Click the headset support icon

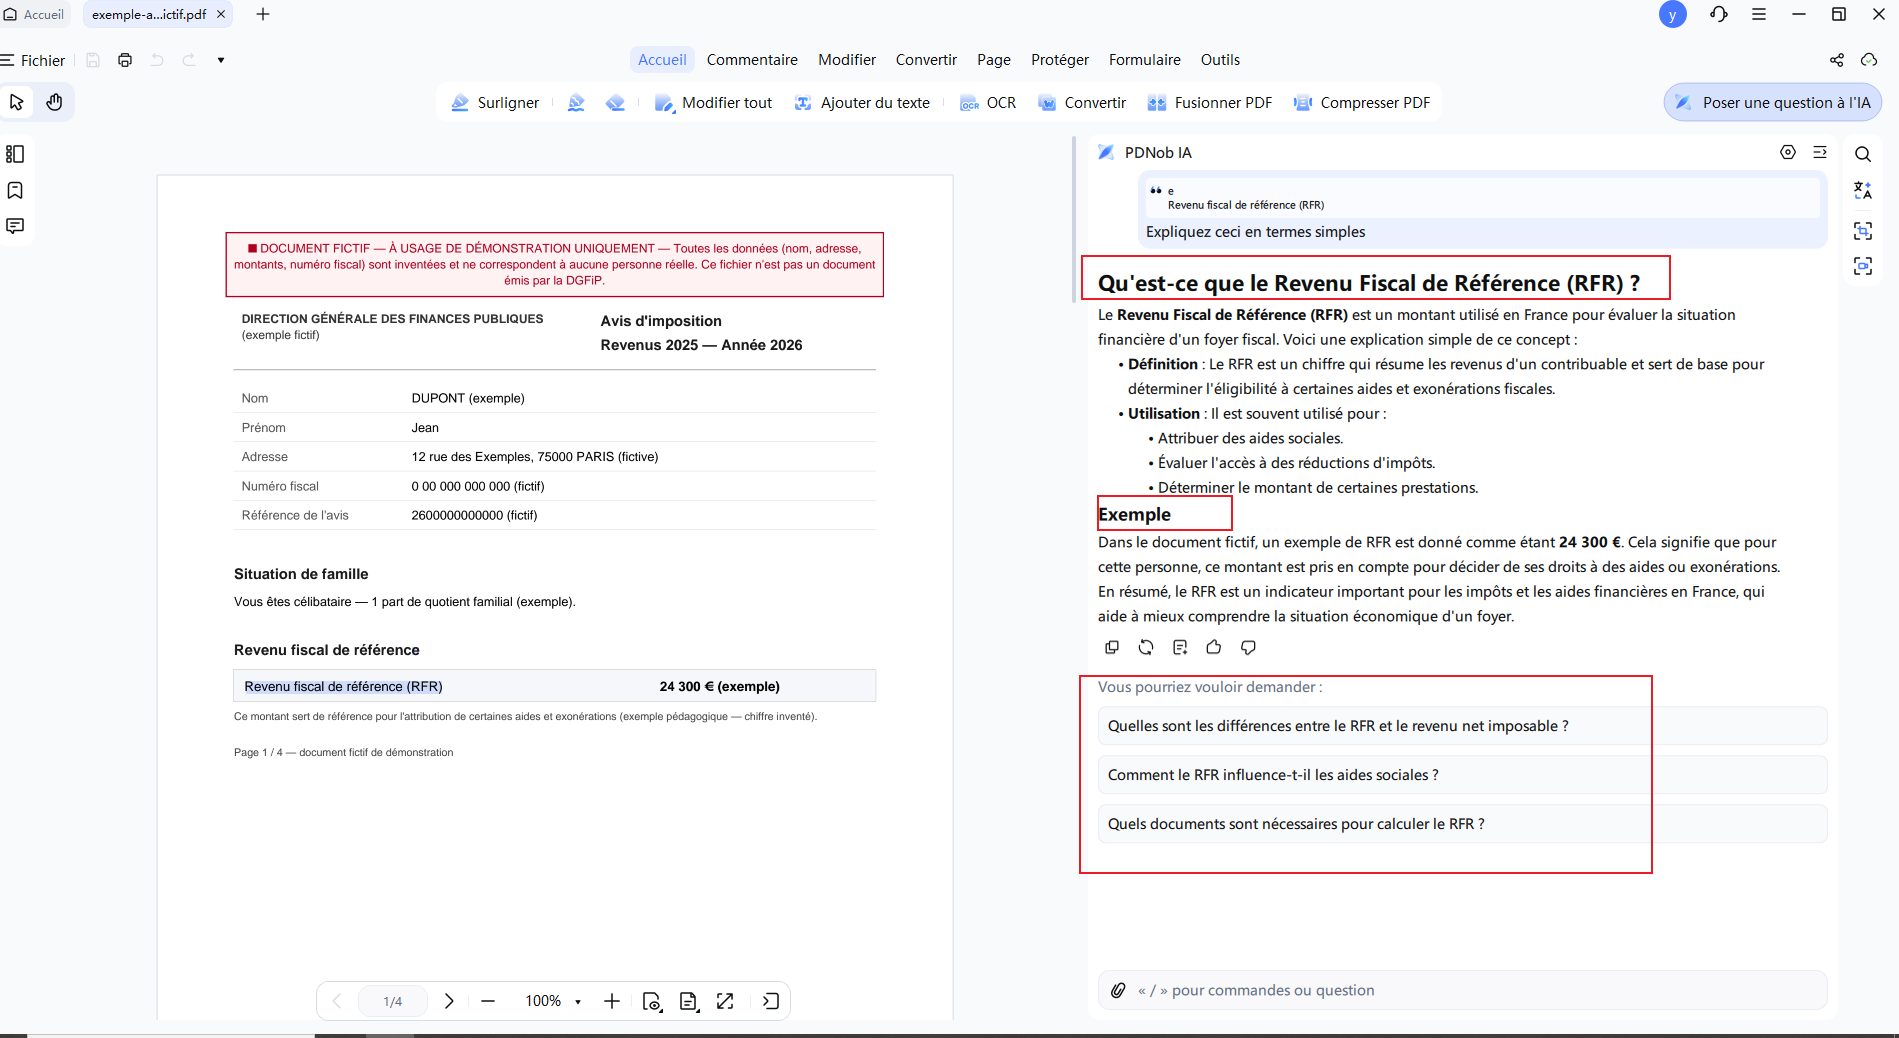(1719, 14)
